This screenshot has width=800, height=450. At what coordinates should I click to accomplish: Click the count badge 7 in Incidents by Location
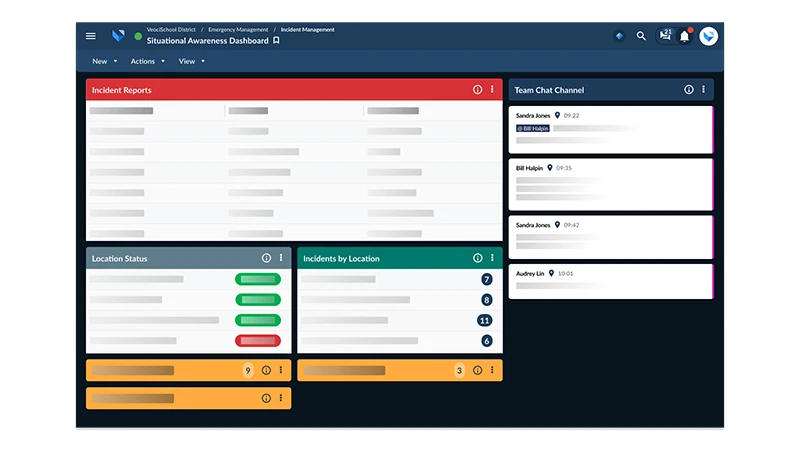(x=487, y=280)
